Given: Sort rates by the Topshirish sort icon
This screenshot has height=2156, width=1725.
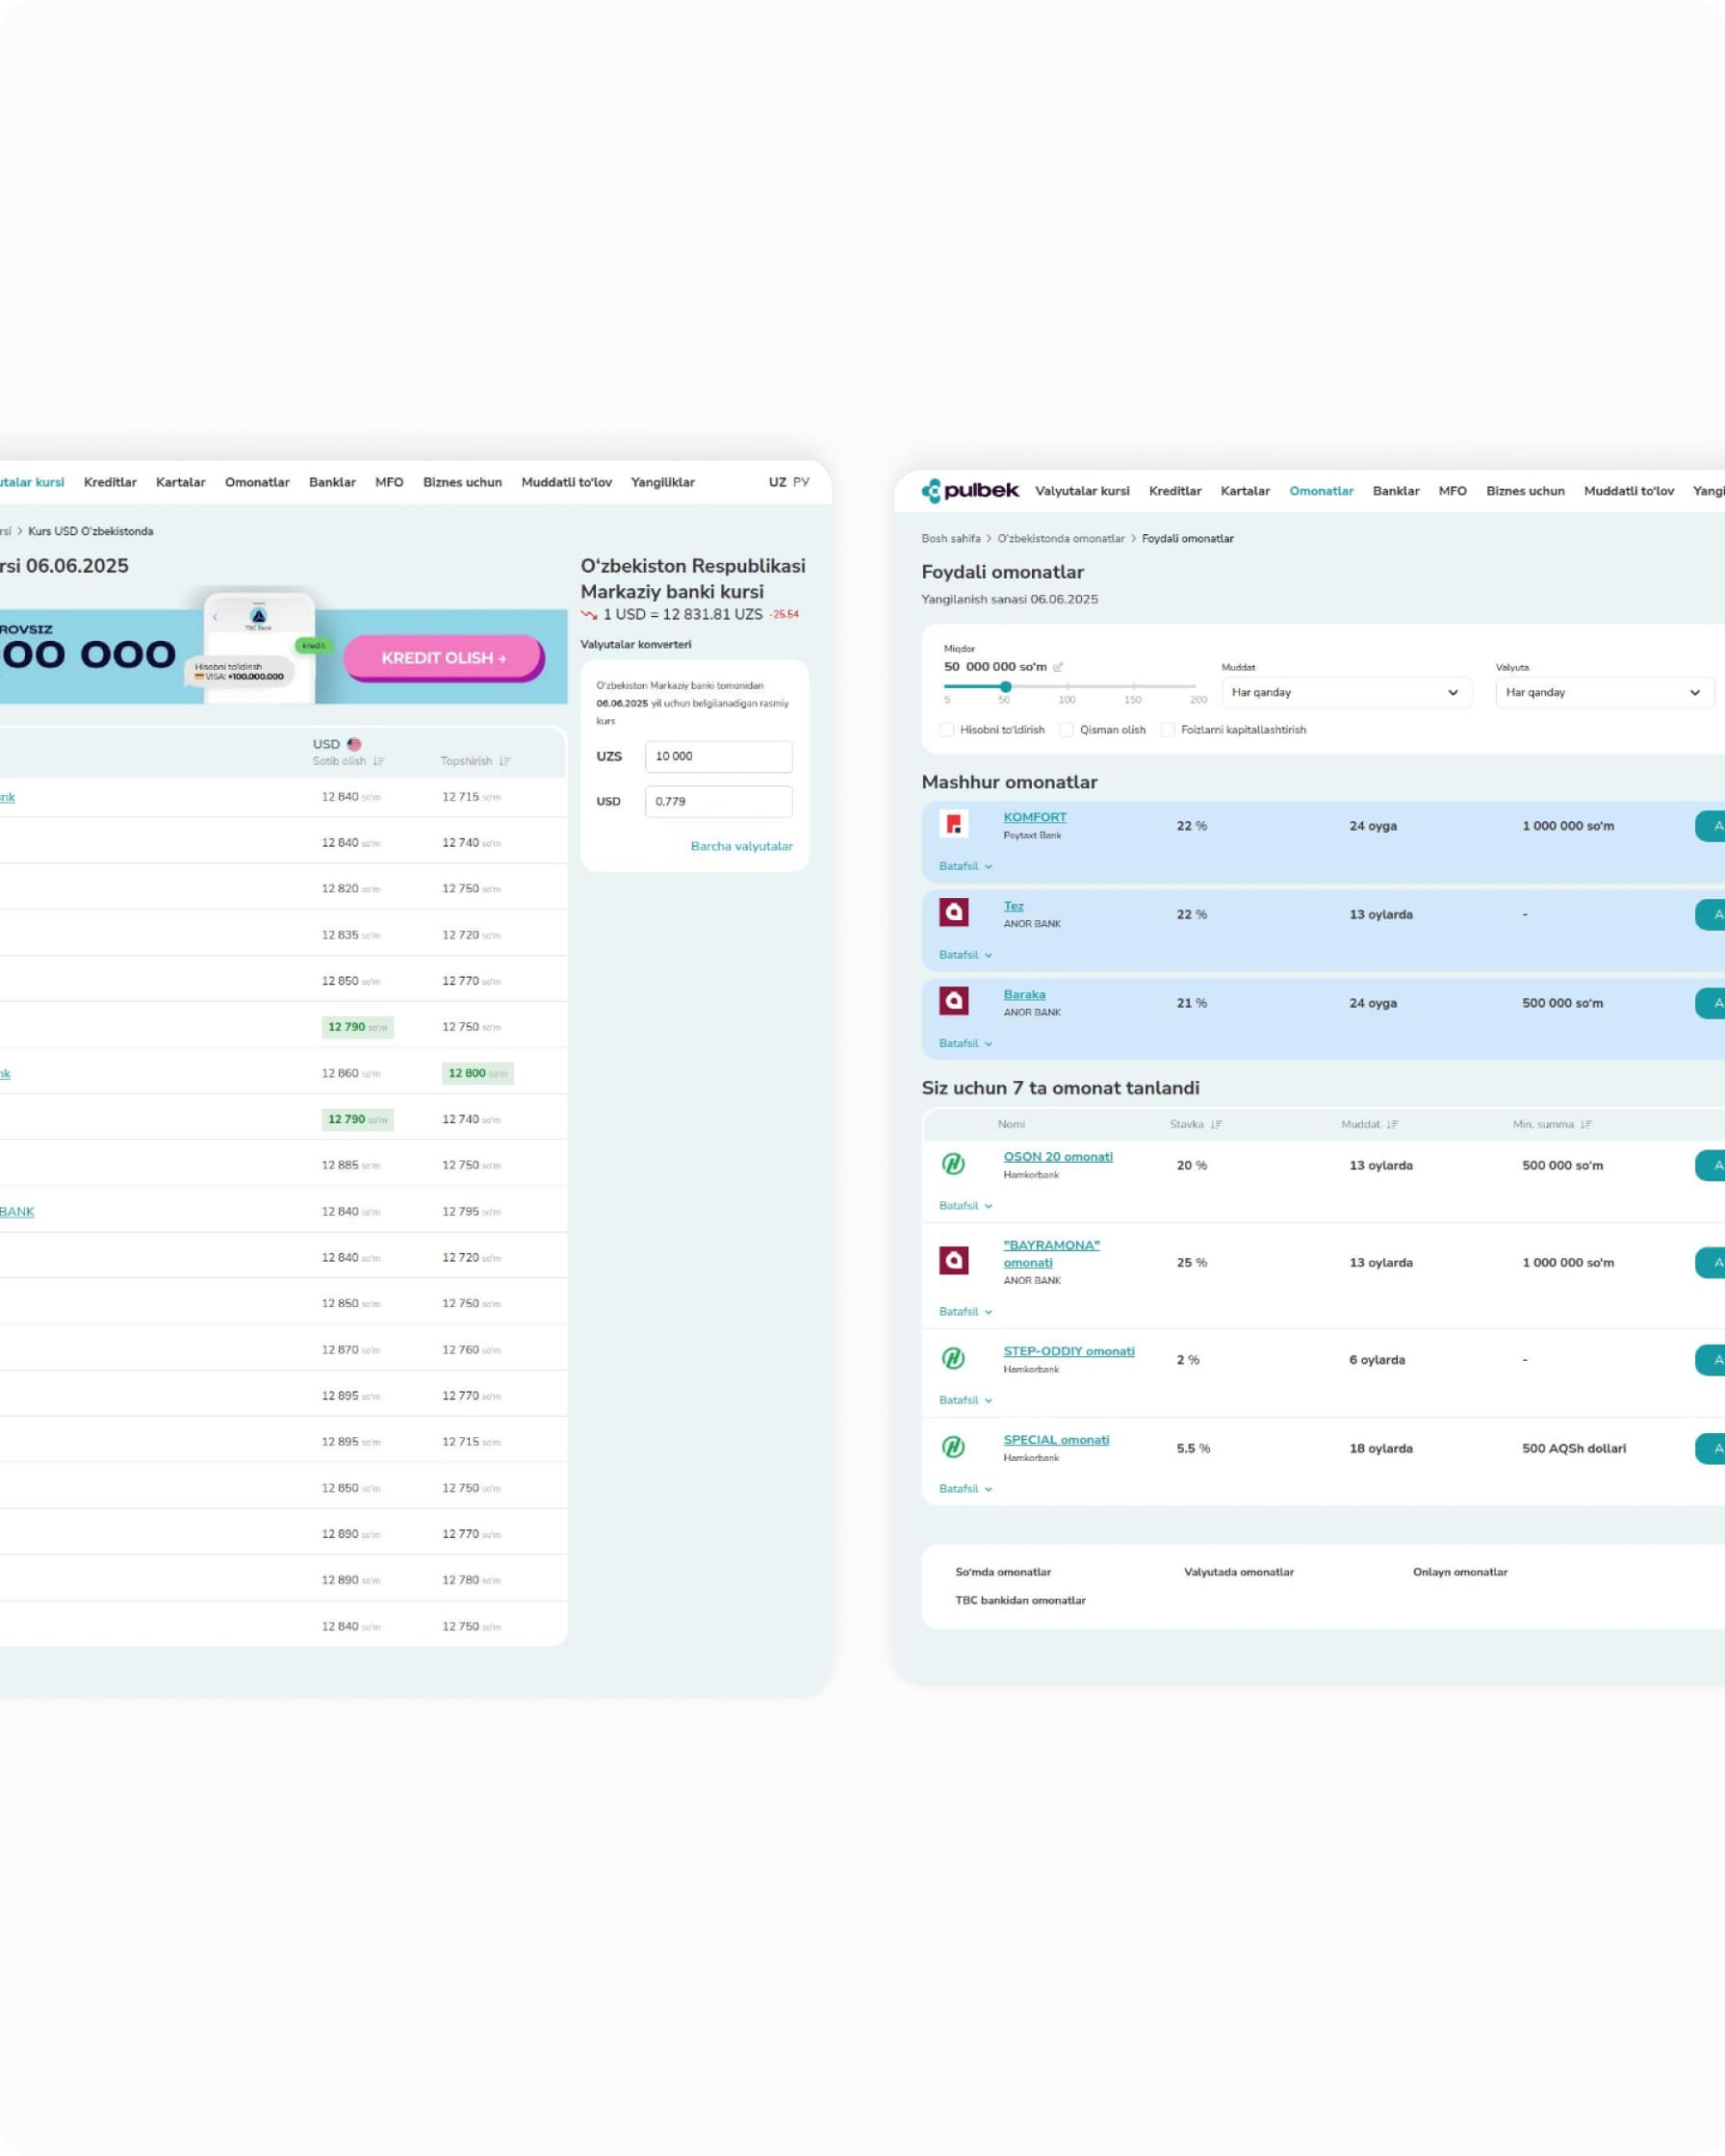Looking at the screenshot, I should tap(504, 761).
